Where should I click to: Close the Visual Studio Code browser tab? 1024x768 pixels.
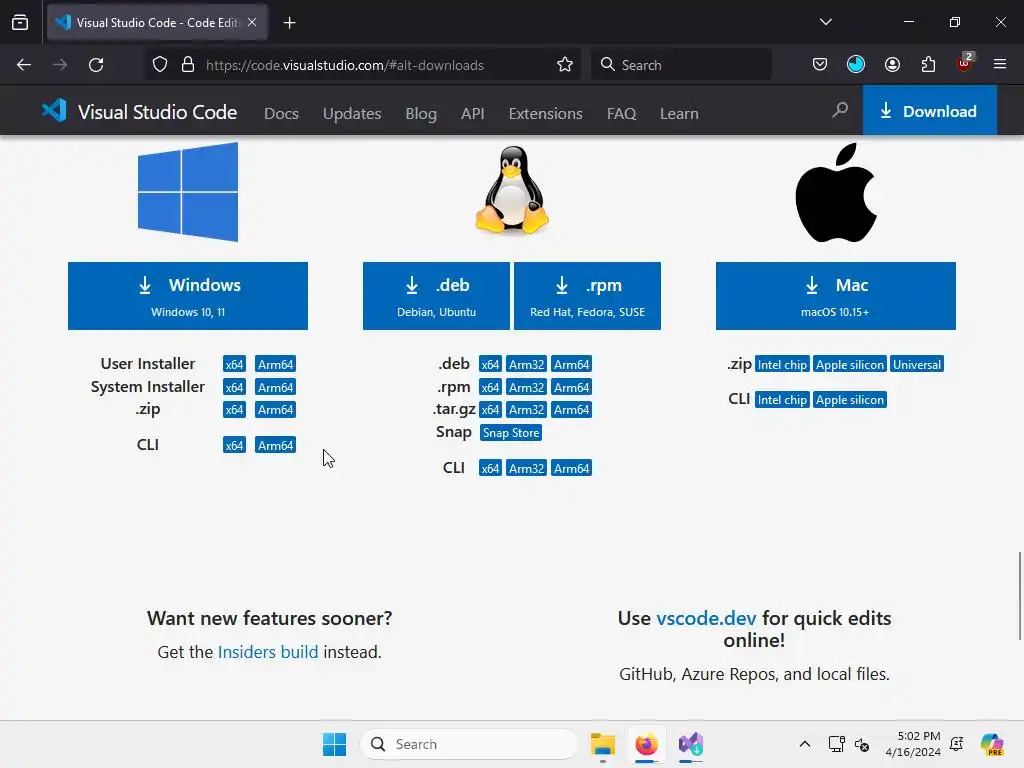[x=252, y=22]
